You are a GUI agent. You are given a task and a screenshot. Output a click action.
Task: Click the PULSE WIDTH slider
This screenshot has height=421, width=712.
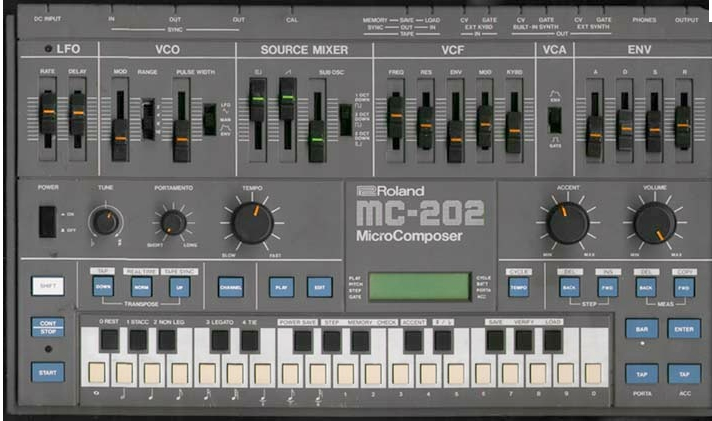click(182, 141)
